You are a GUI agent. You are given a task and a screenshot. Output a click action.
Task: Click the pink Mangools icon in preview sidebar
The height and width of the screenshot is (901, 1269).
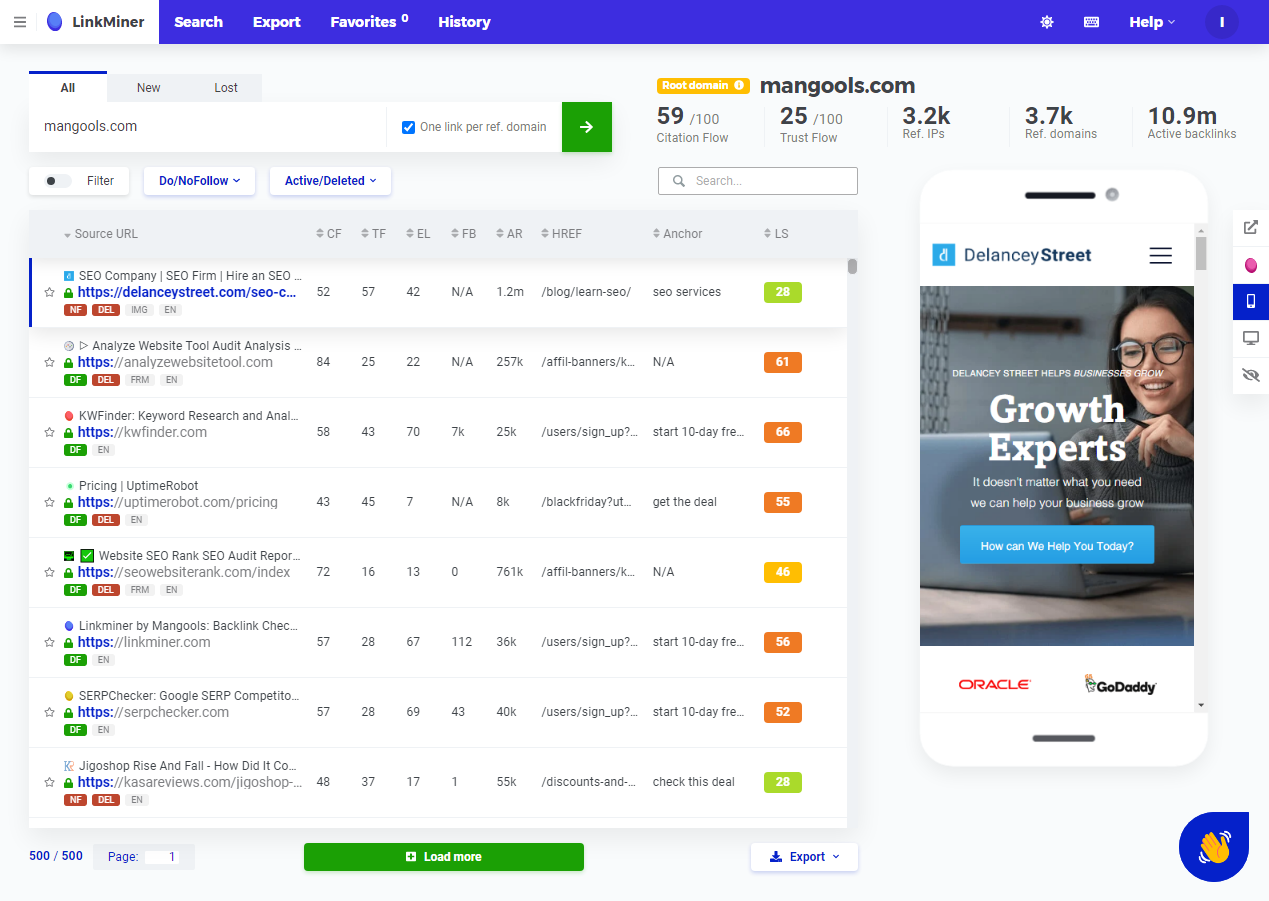pos(1251,265)
